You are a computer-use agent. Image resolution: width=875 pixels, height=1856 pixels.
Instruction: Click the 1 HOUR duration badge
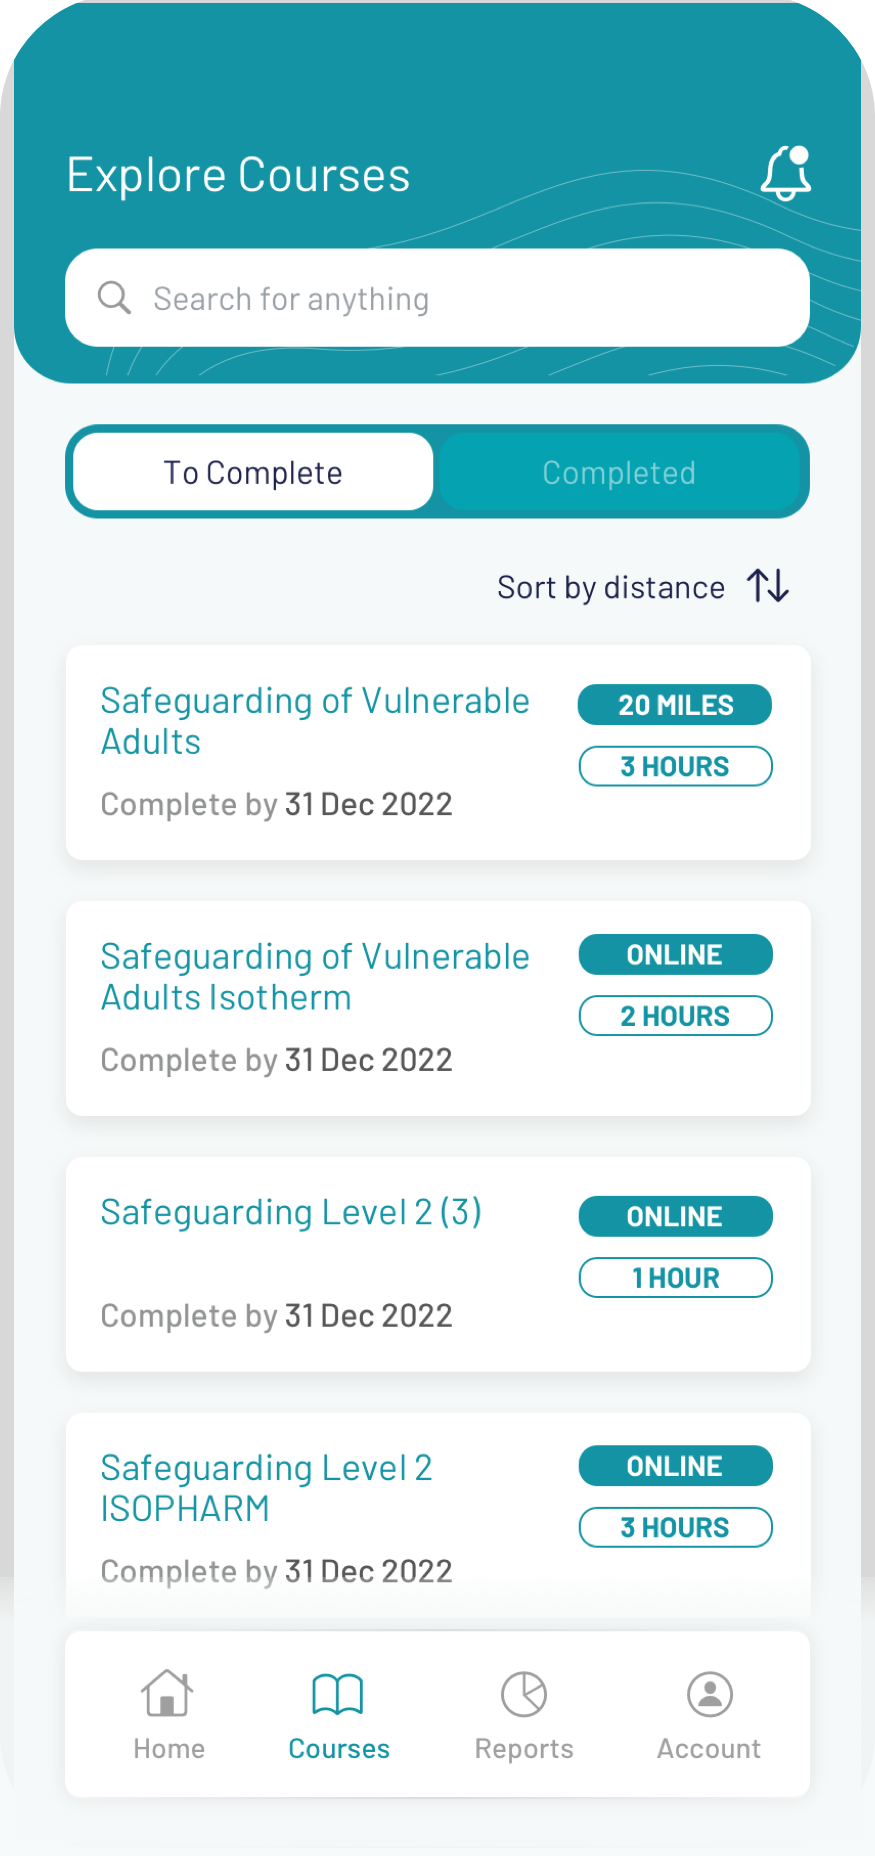pyautogui.click(x=675, y=1278)
